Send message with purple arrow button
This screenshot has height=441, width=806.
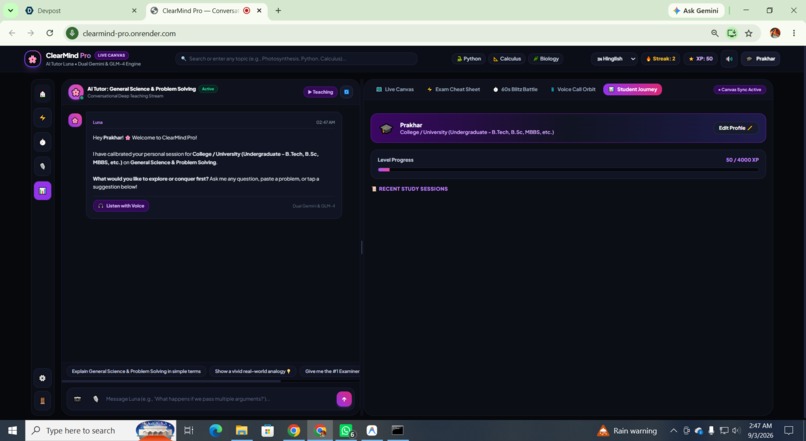344,399
